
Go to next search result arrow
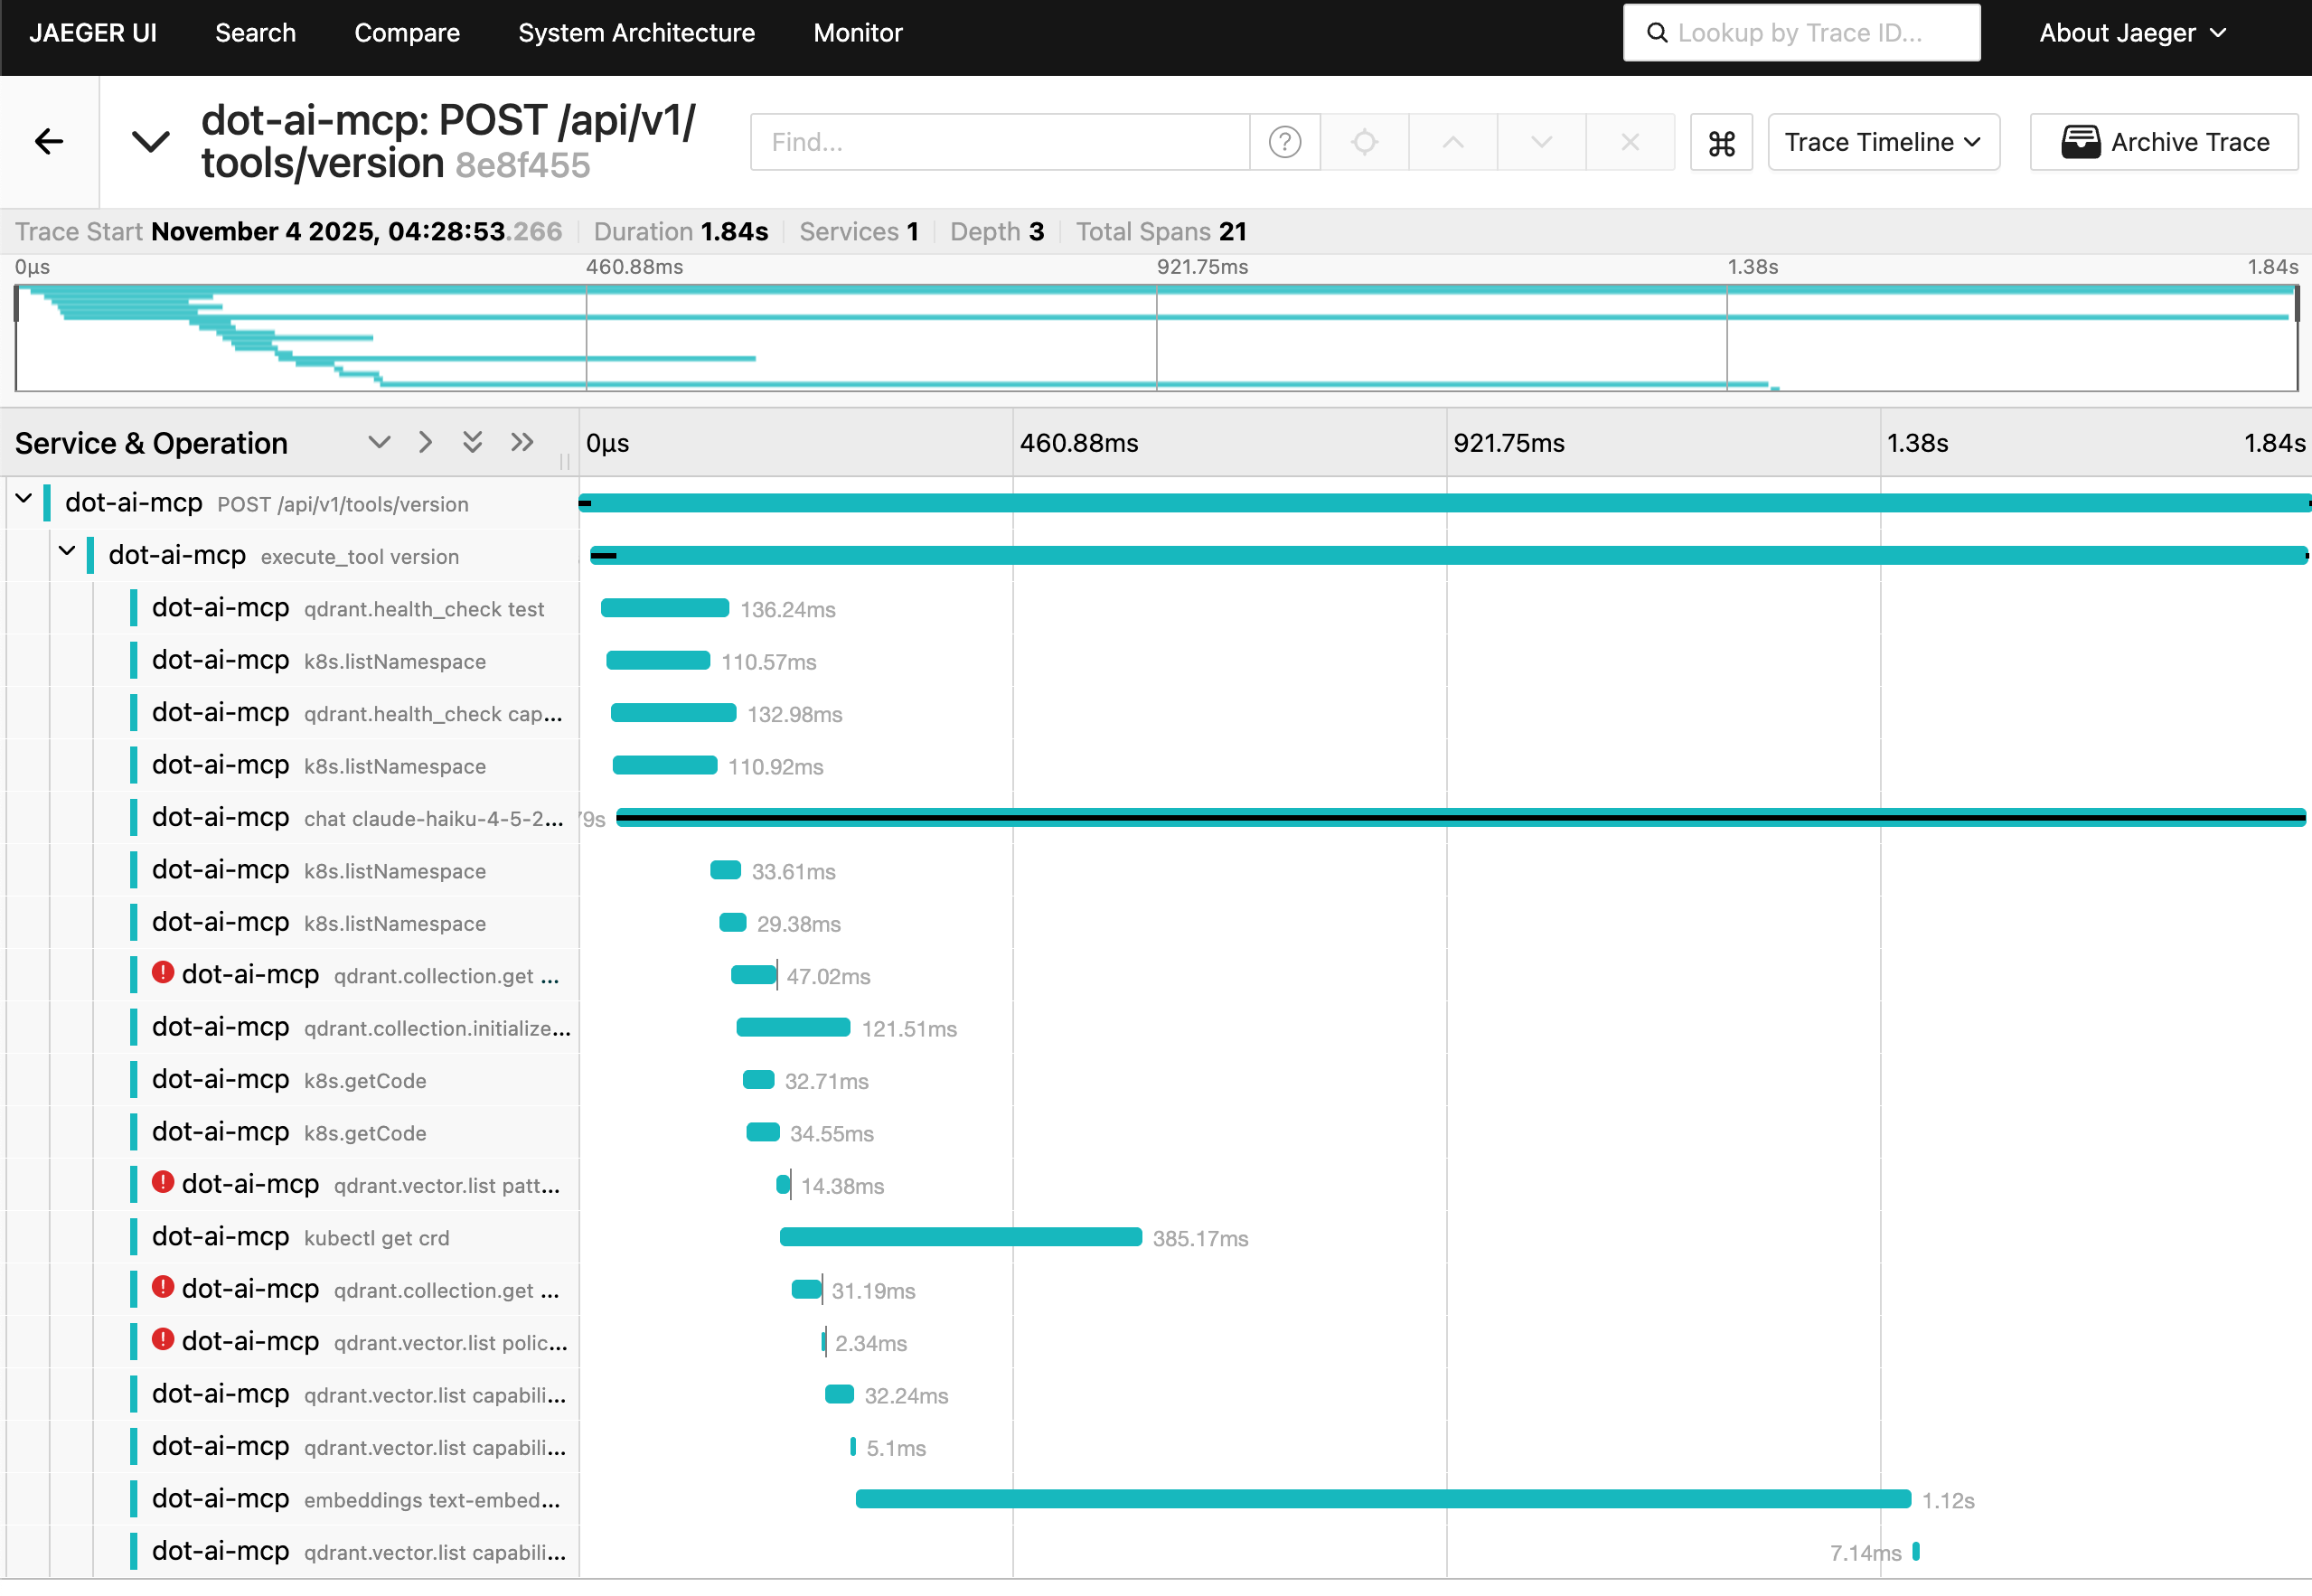[1541, 142]
